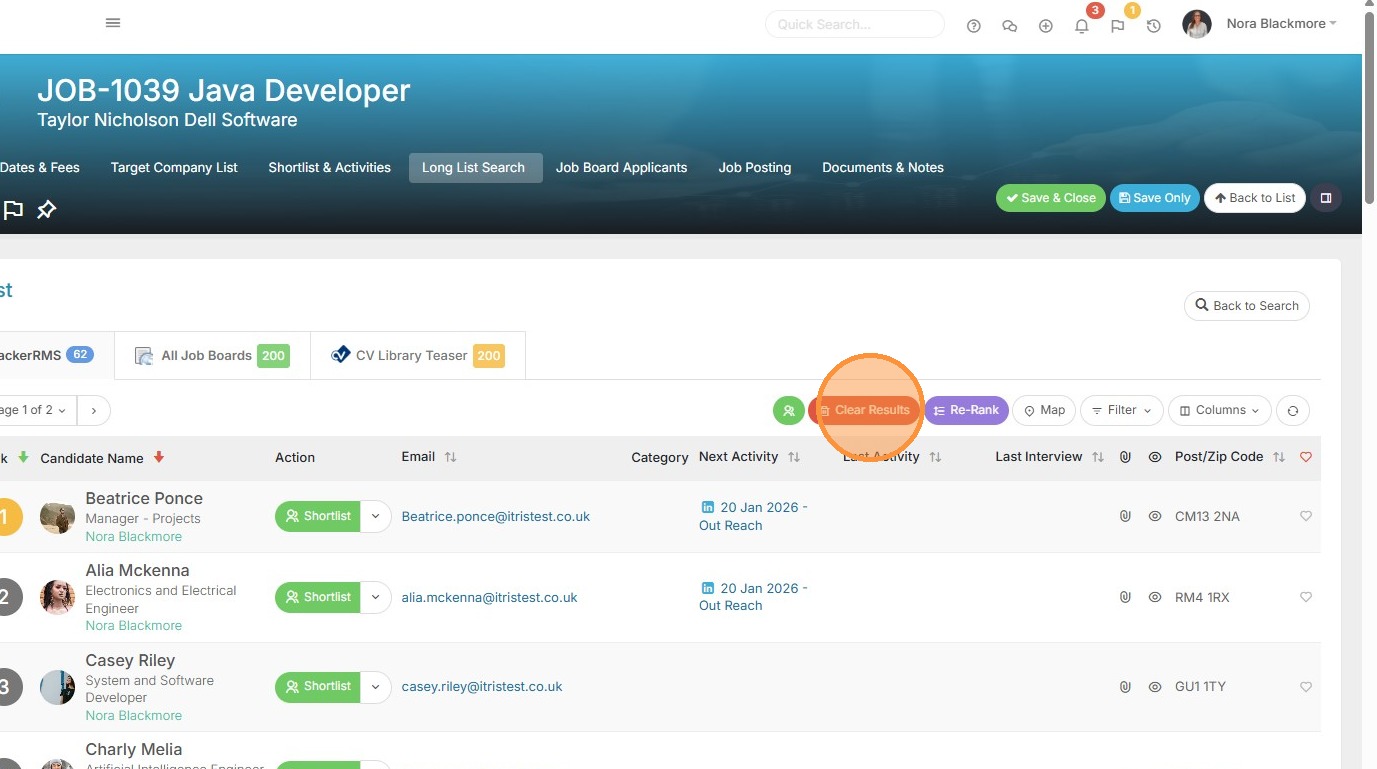Favourite Casey Riley with heart icon

1305,687
